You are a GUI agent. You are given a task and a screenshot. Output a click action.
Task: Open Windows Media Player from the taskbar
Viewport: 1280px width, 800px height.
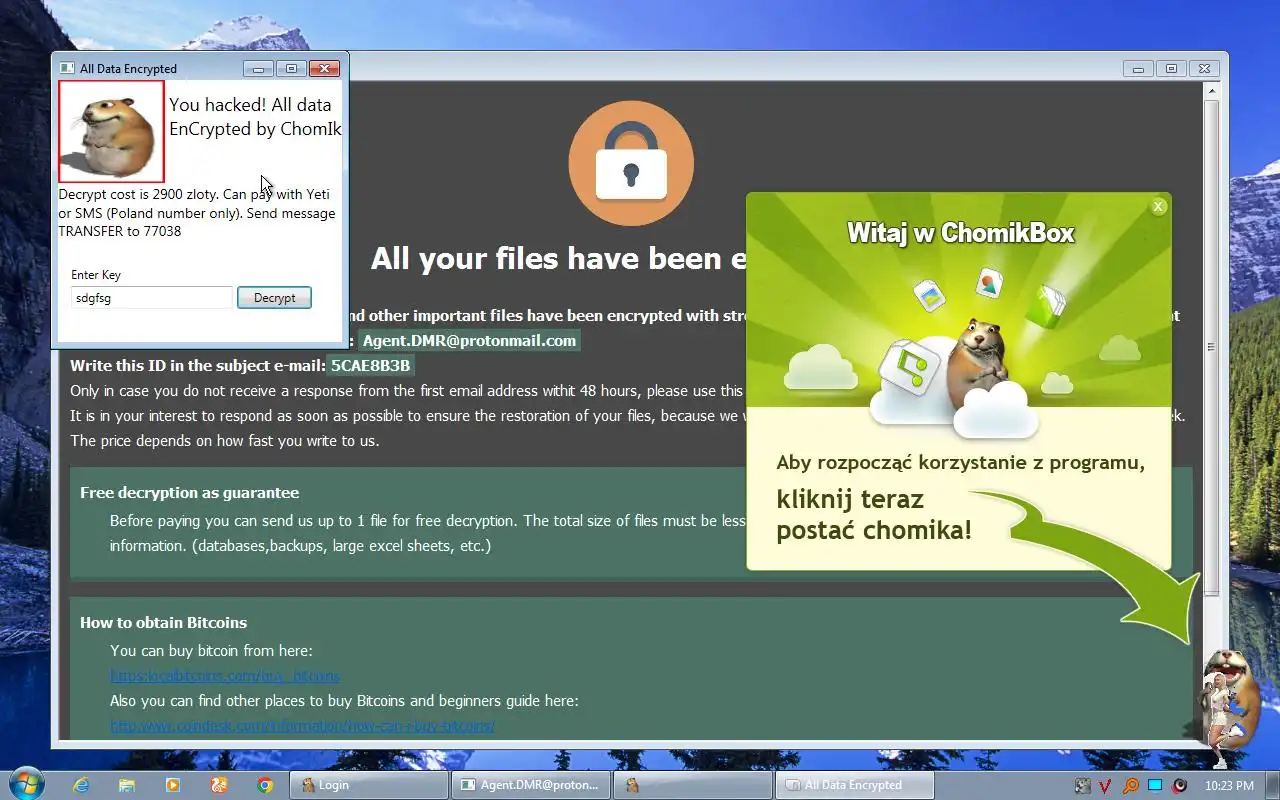(x=173, y=785)
